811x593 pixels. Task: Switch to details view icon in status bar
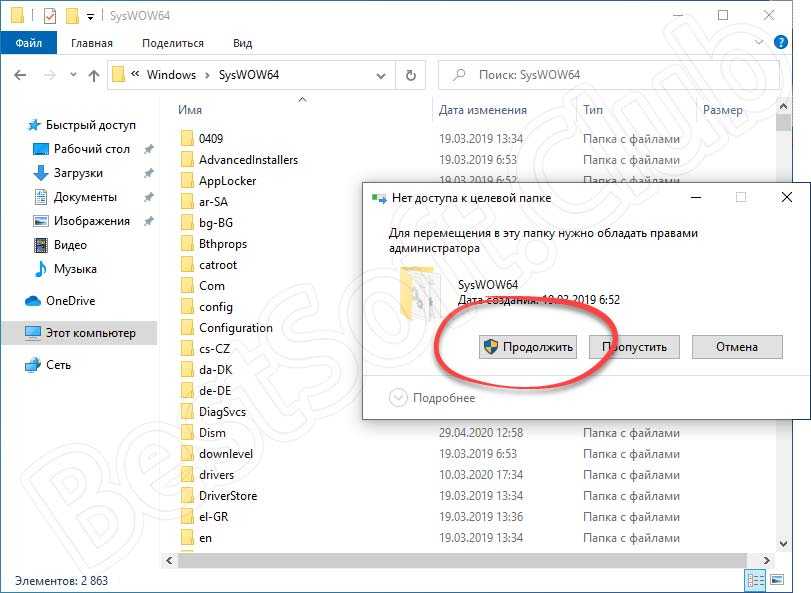(755, 580)
